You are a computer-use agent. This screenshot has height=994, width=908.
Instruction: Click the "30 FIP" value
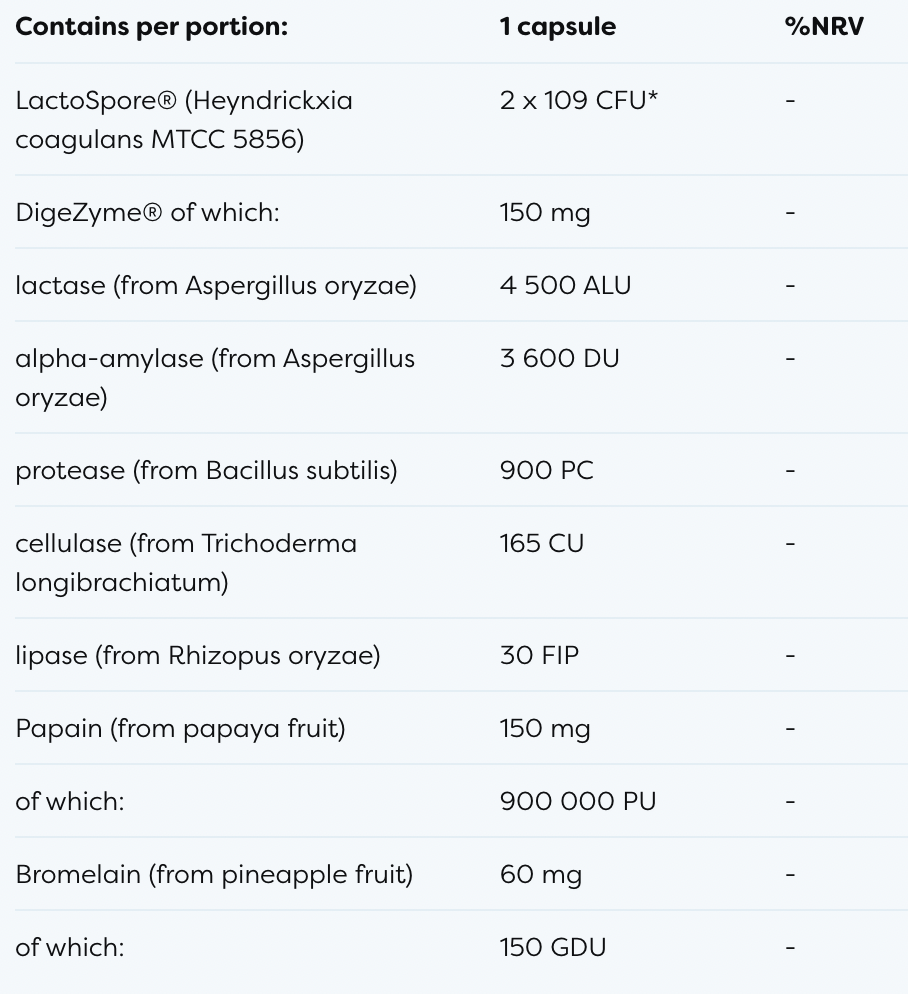539,655
